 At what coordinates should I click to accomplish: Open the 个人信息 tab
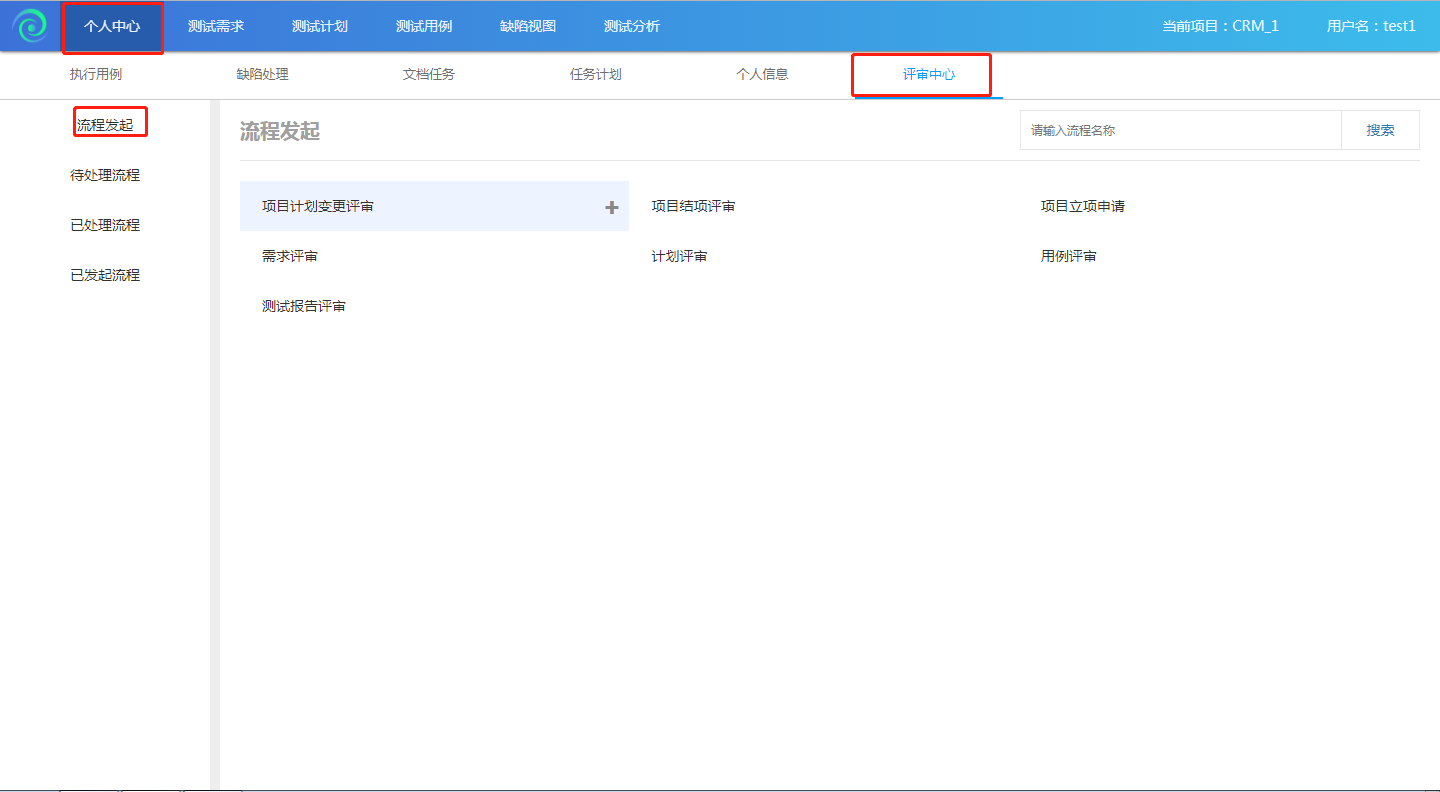(762, 75)
